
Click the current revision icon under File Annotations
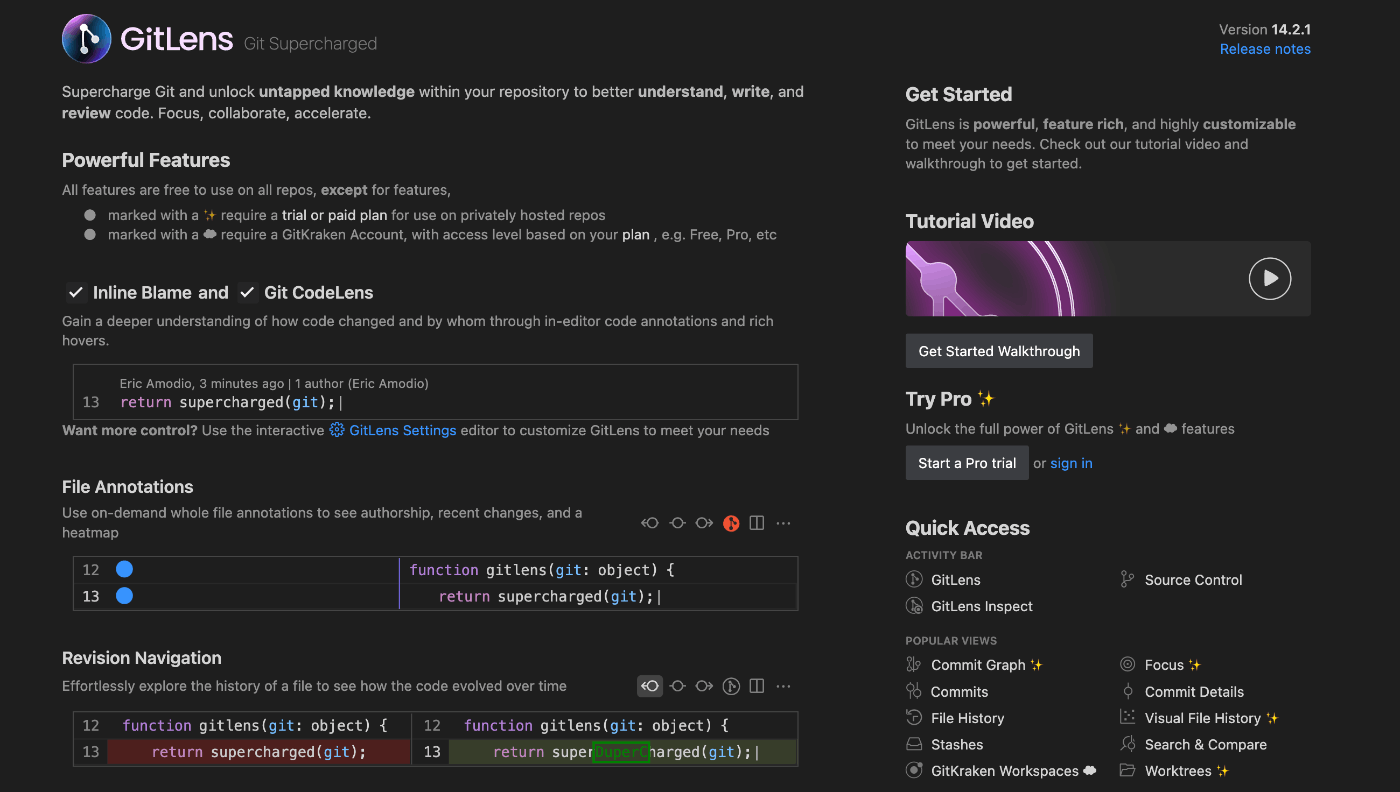(x=677, y=523)
